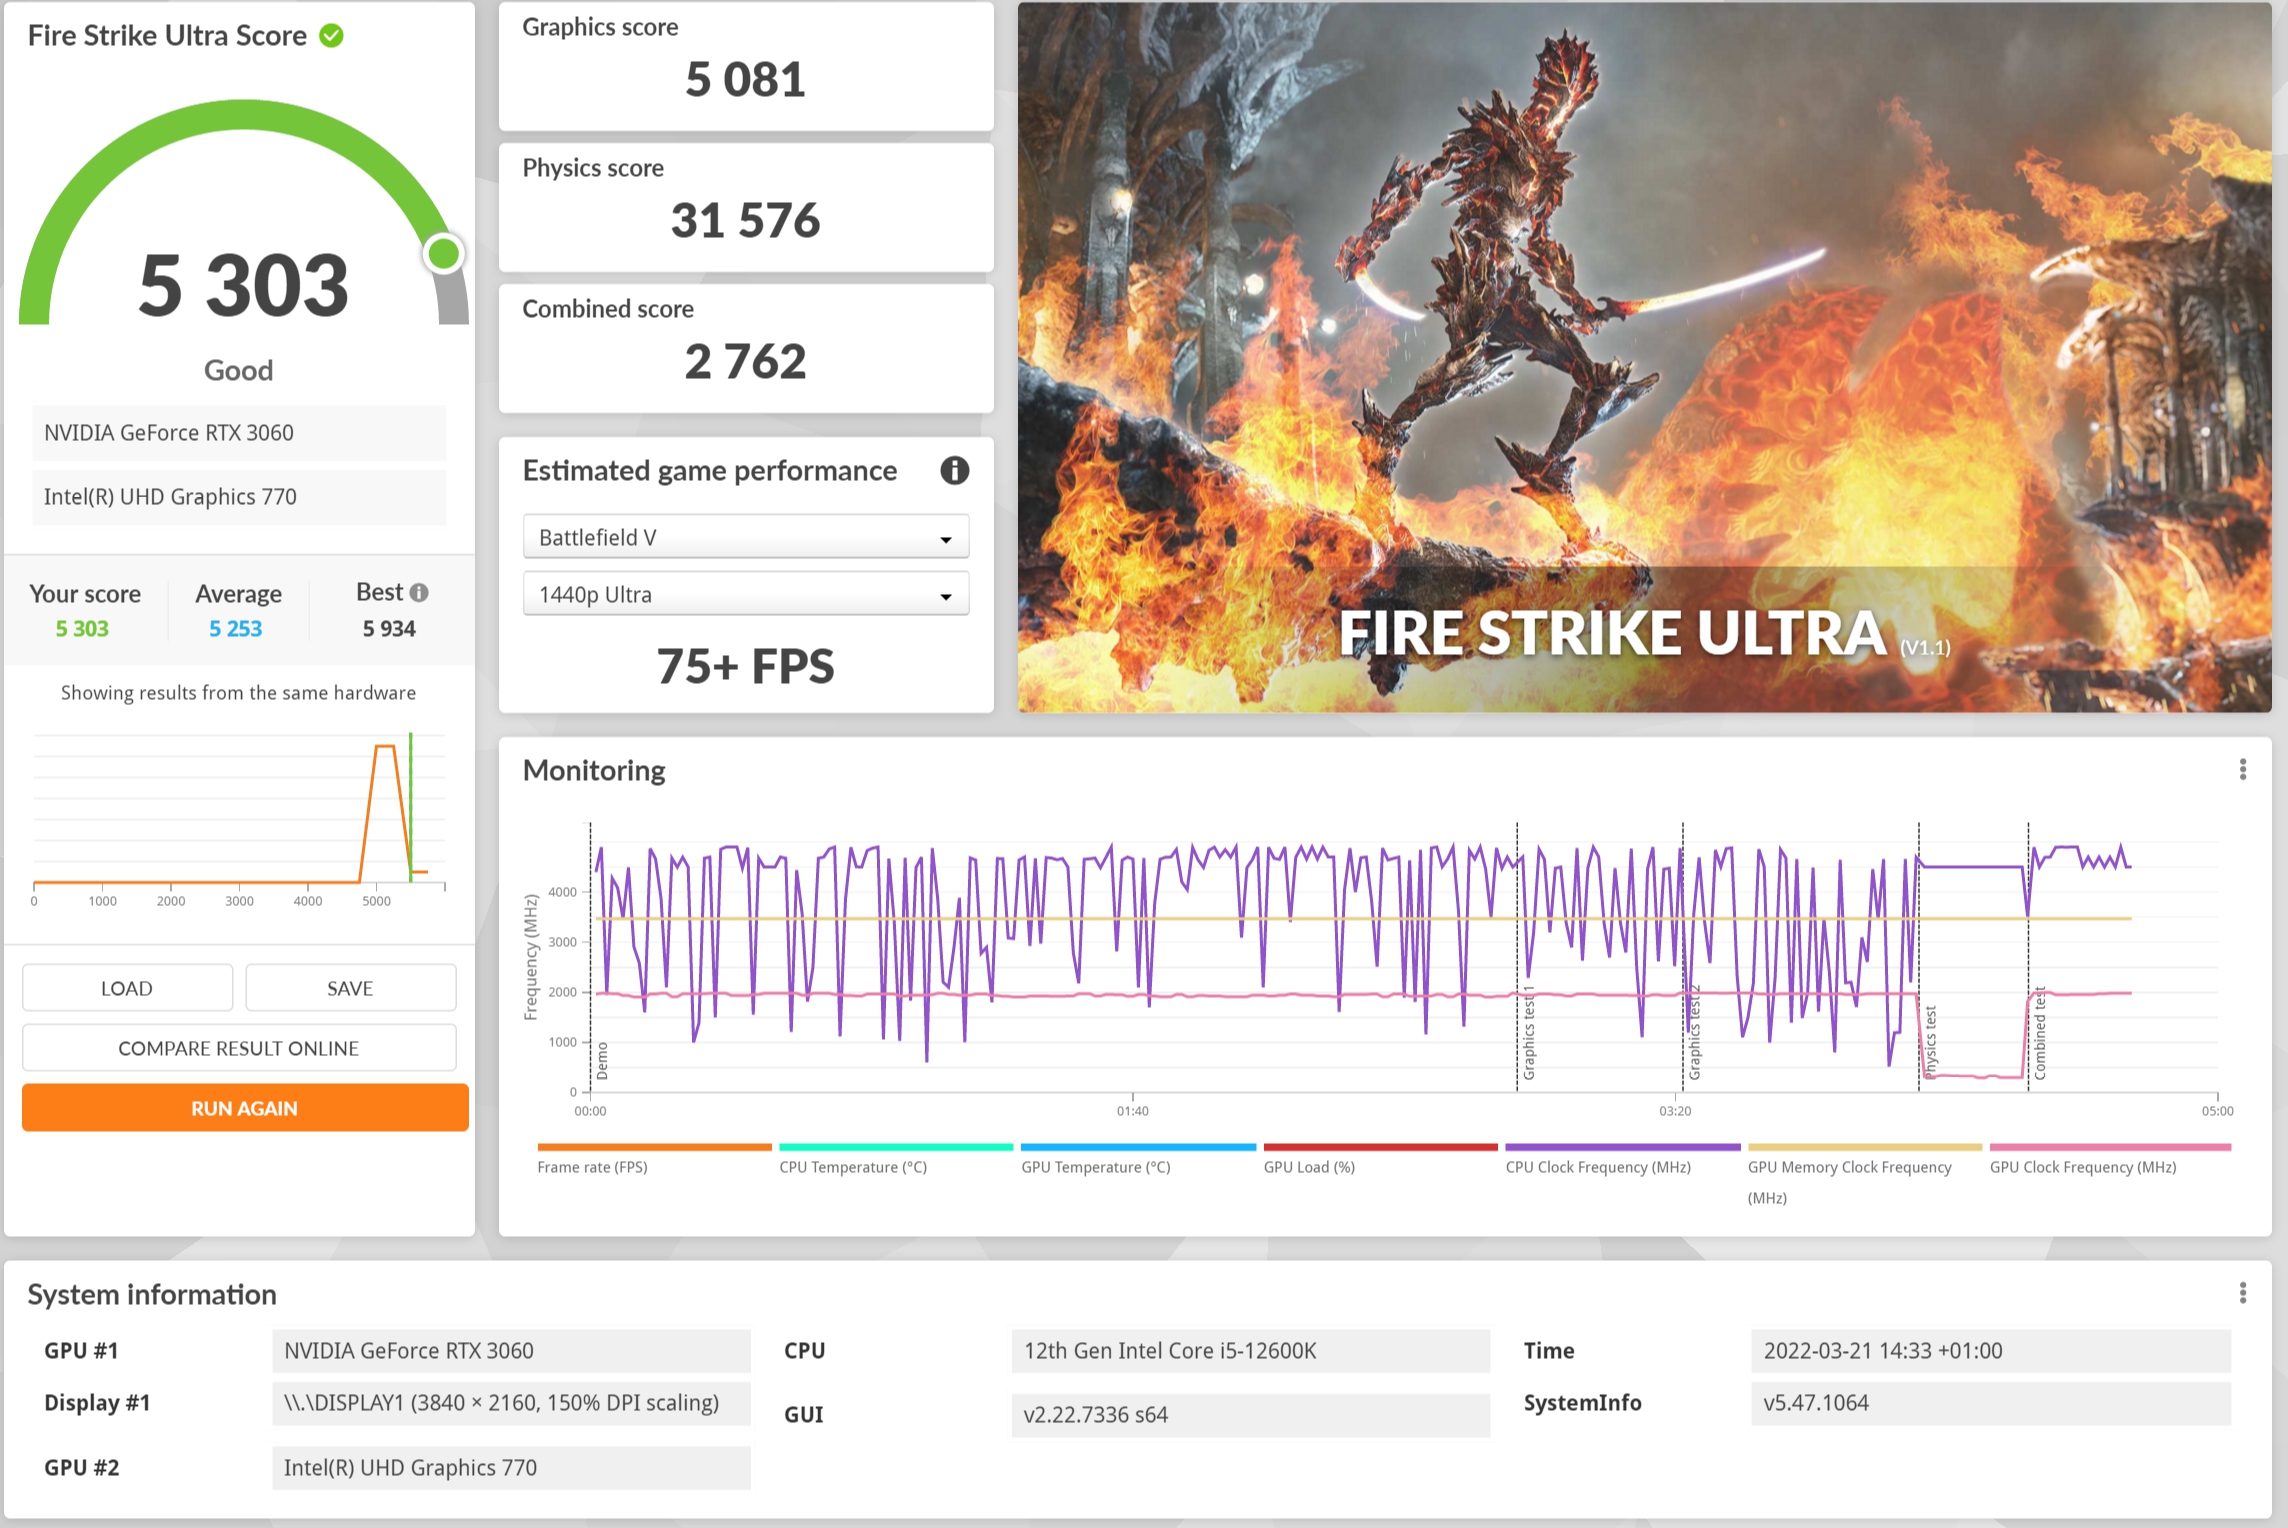Click the Graphics test 1 chart marker
Image resolution: width=2288 pixels, height=1528 pixels.
1528,1033
